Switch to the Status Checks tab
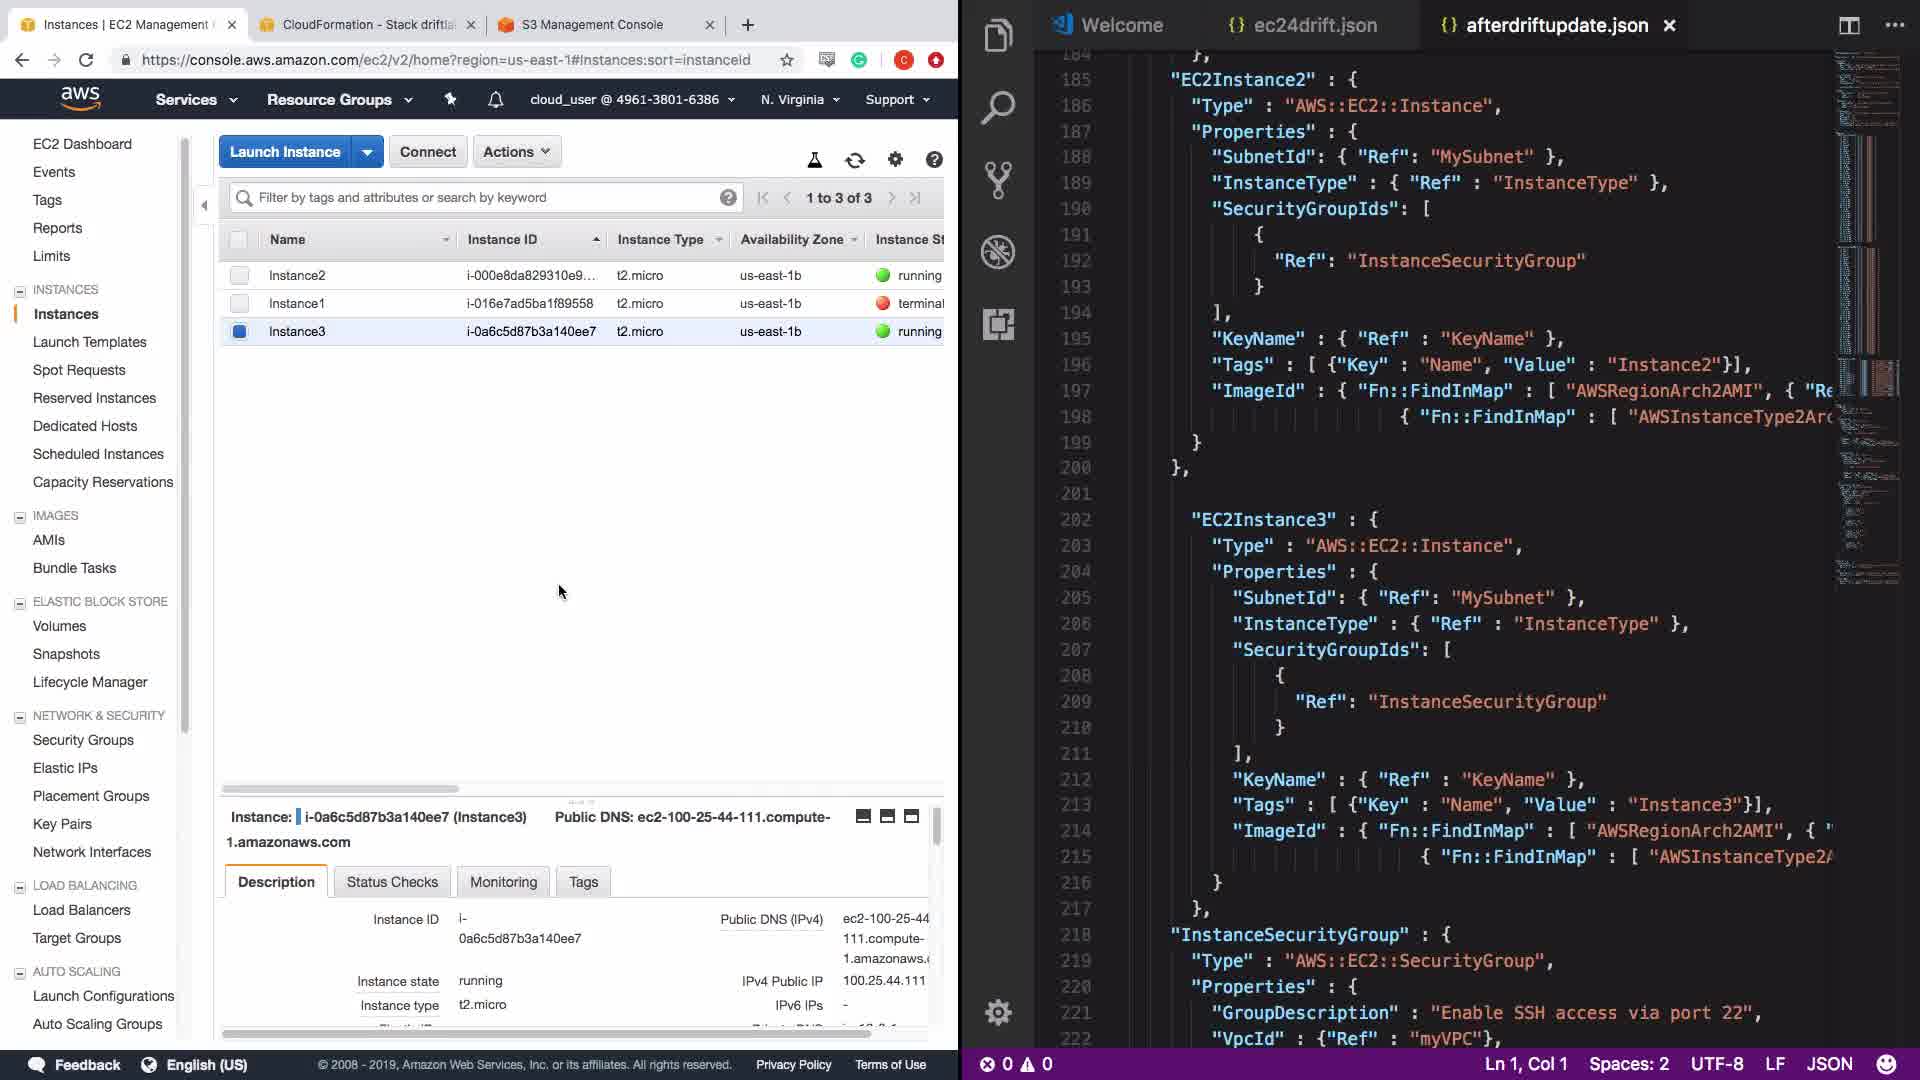 tap(392, 882)
